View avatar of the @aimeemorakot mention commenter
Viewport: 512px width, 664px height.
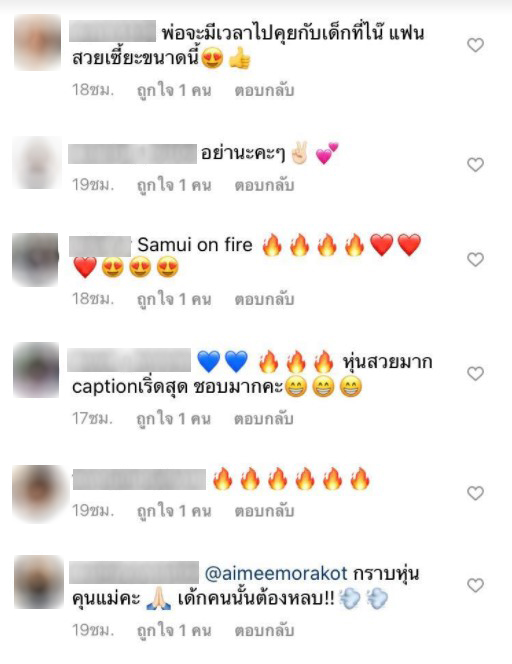point(39,582)
